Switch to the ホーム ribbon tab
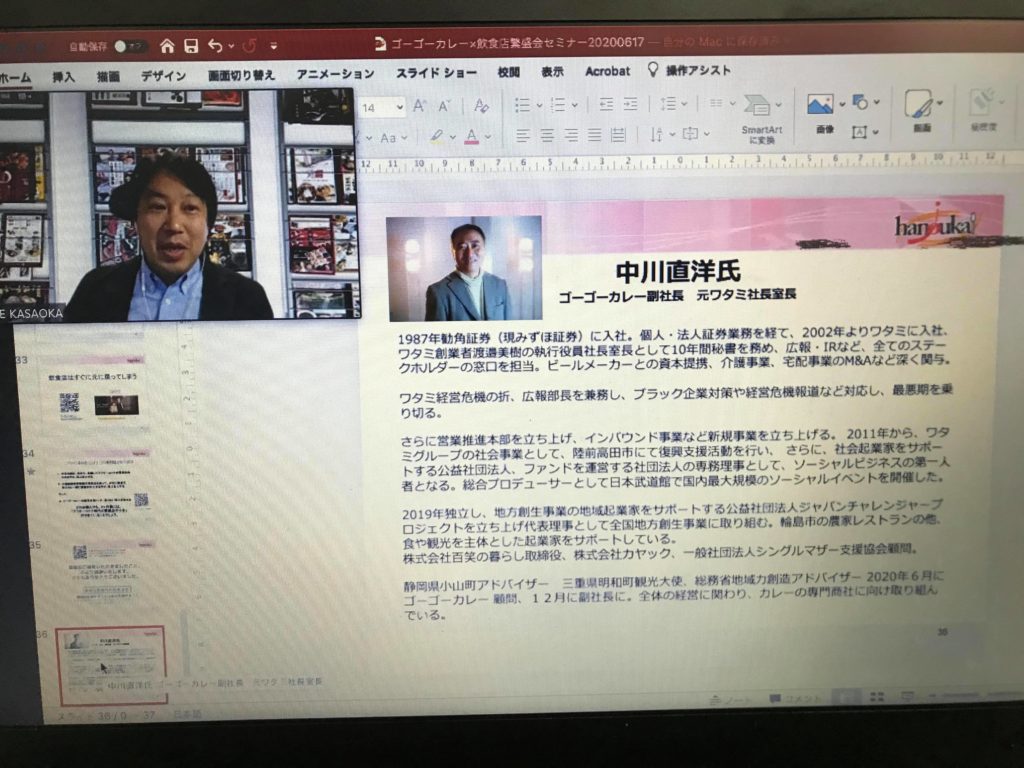1024x768 pixels. point(15,77)
